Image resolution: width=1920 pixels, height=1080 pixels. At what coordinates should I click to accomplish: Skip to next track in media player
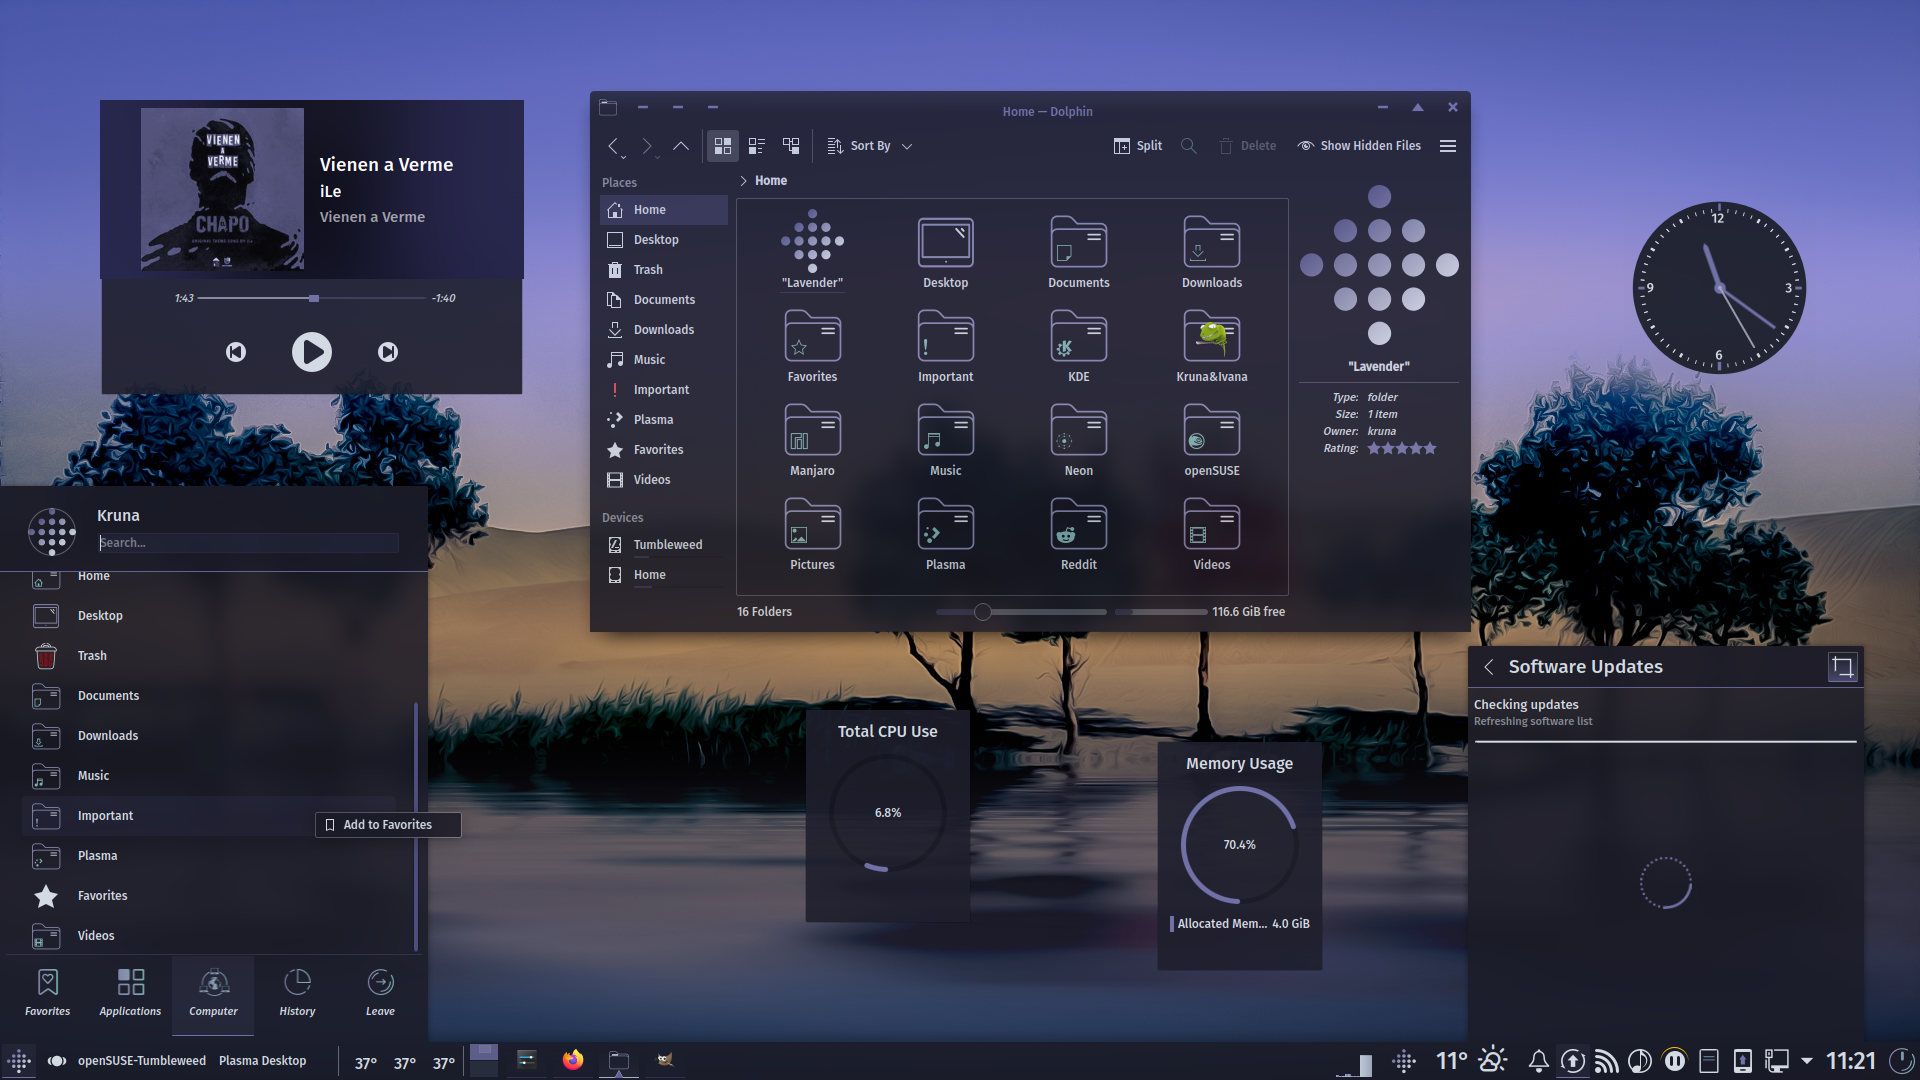click(388, 352)
